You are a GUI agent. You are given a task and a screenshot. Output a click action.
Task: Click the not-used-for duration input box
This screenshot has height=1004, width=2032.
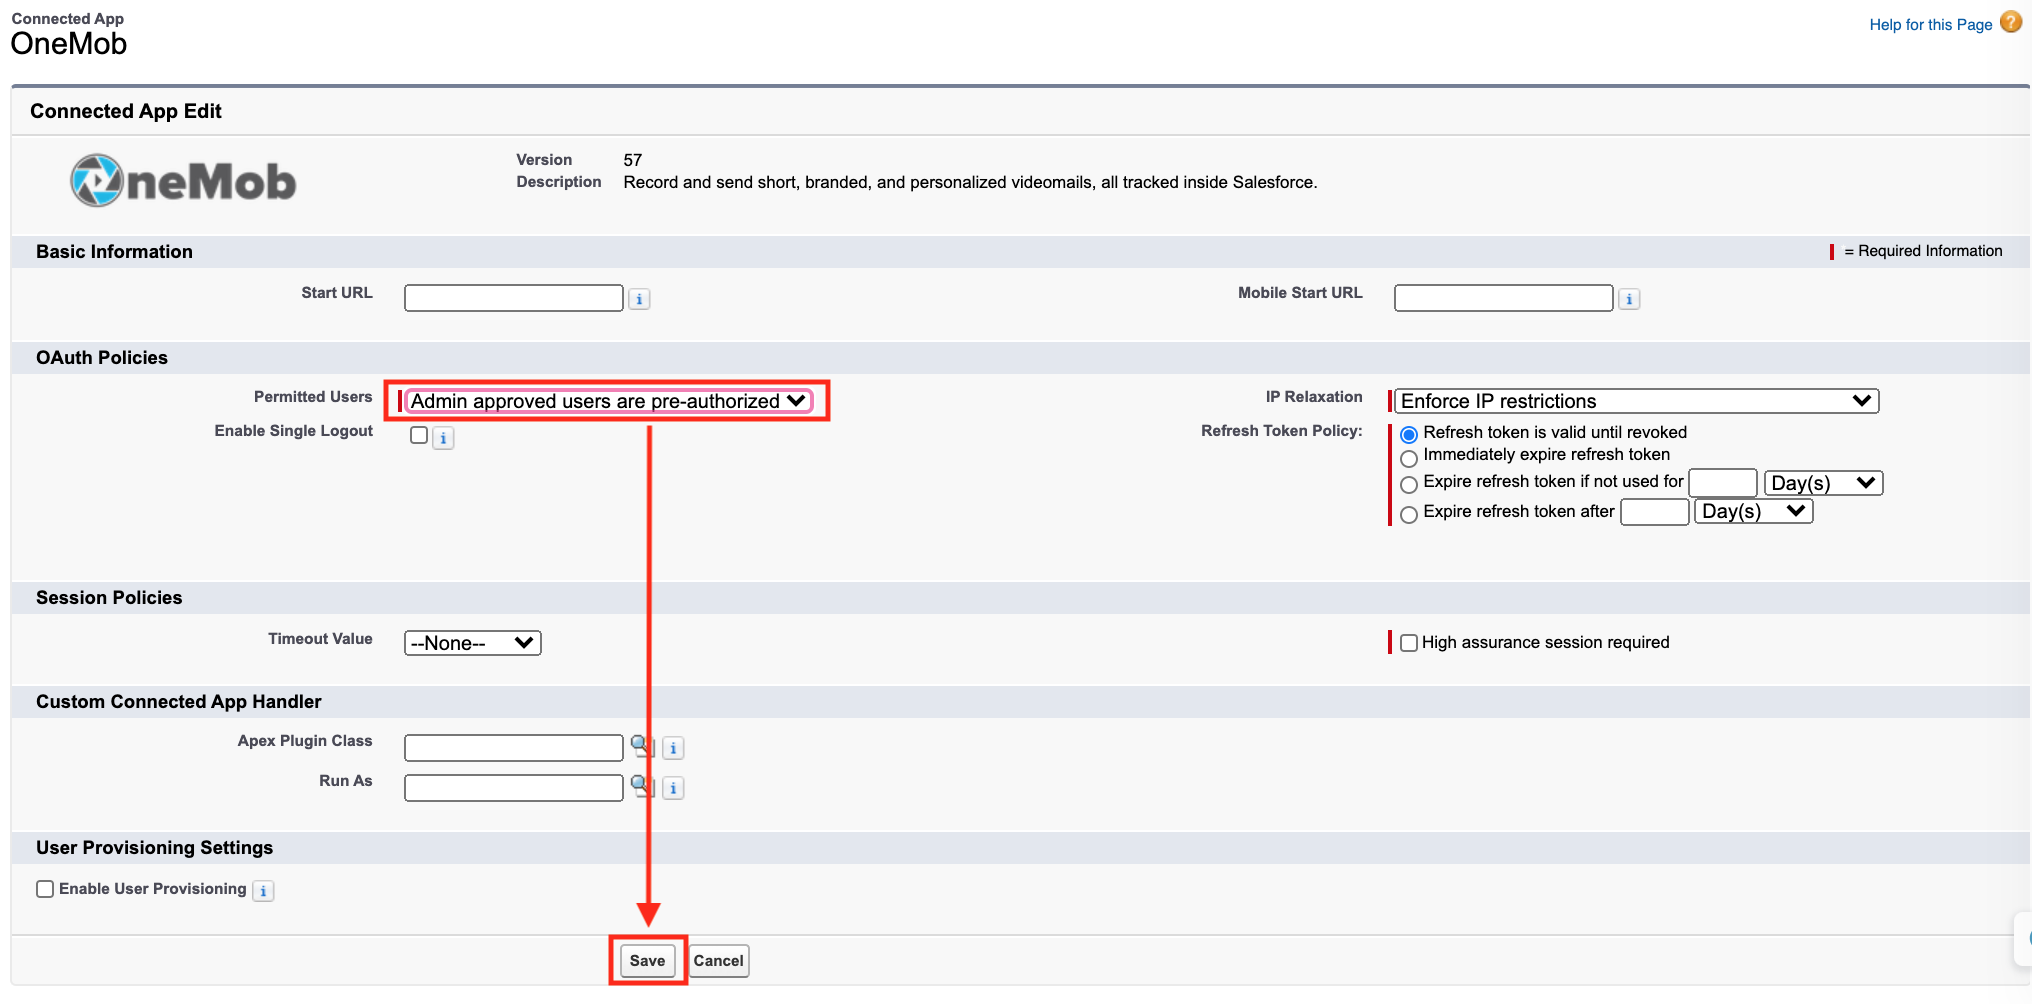click(1723, 483)
